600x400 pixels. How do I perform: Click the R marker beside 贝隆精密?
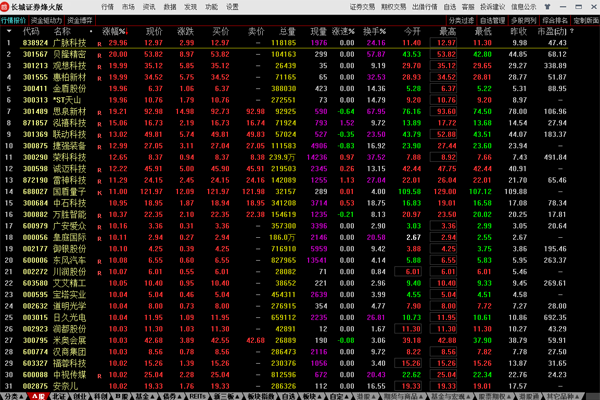coord(100,54)
